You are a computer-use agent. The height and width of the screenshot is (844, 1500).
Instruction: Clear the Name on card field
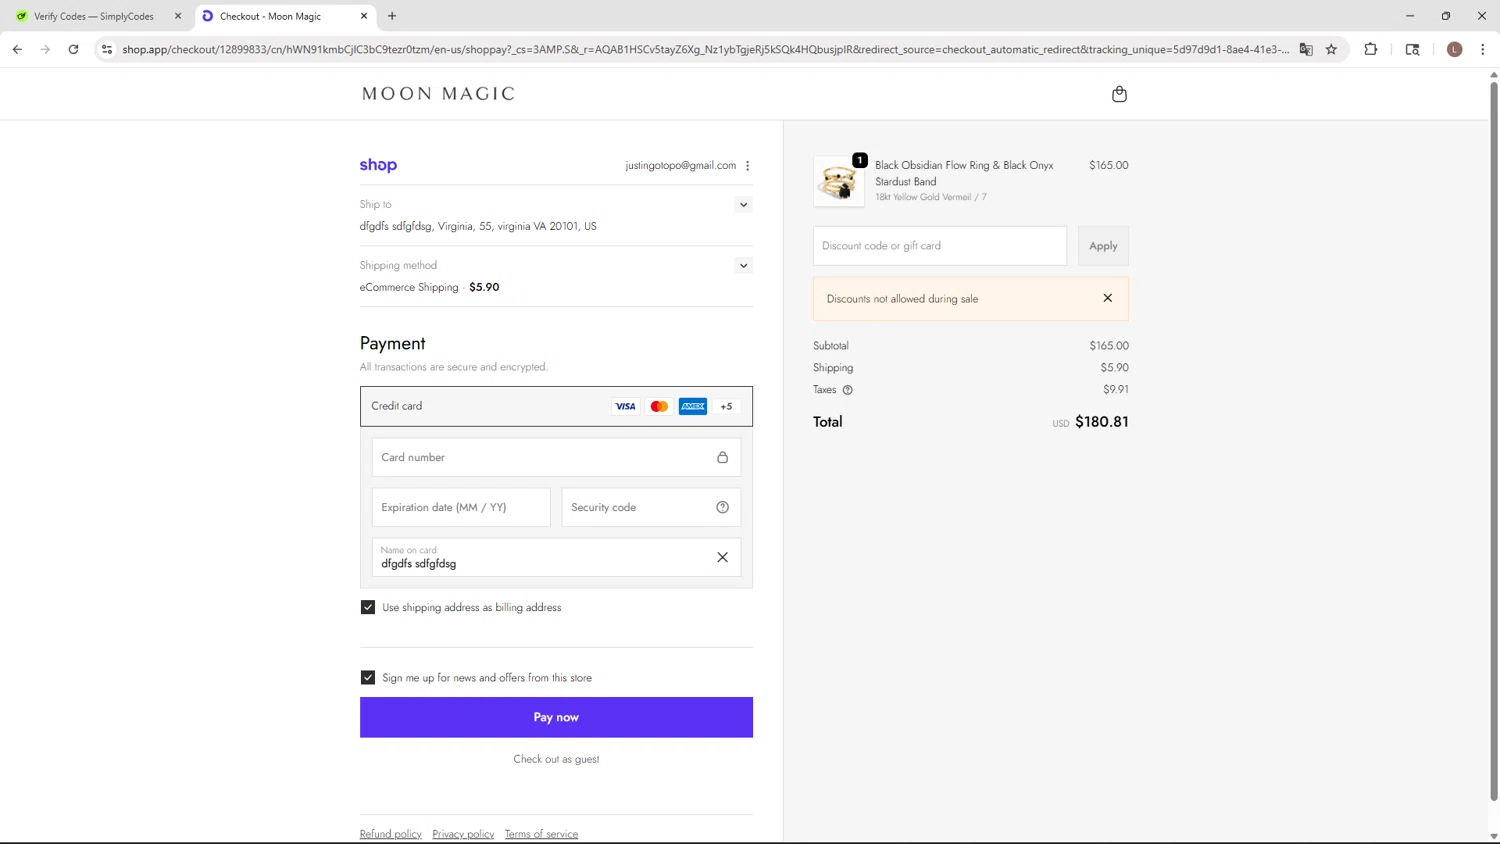[x=722, y=557]
